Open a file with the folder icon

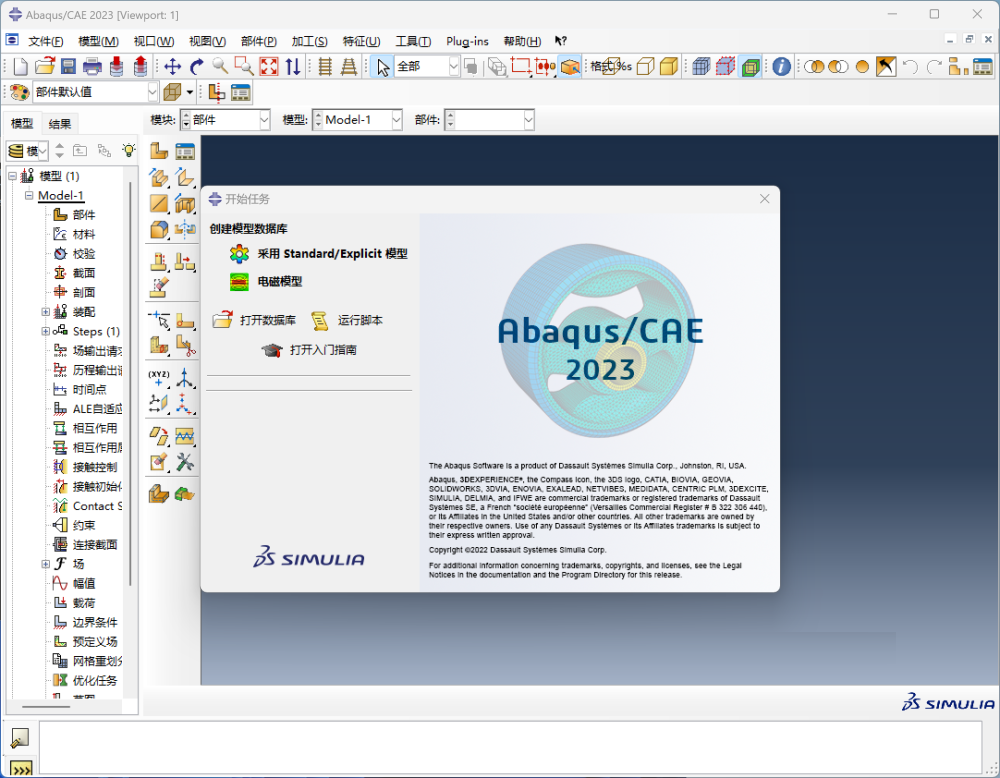(x=45, y=66)
